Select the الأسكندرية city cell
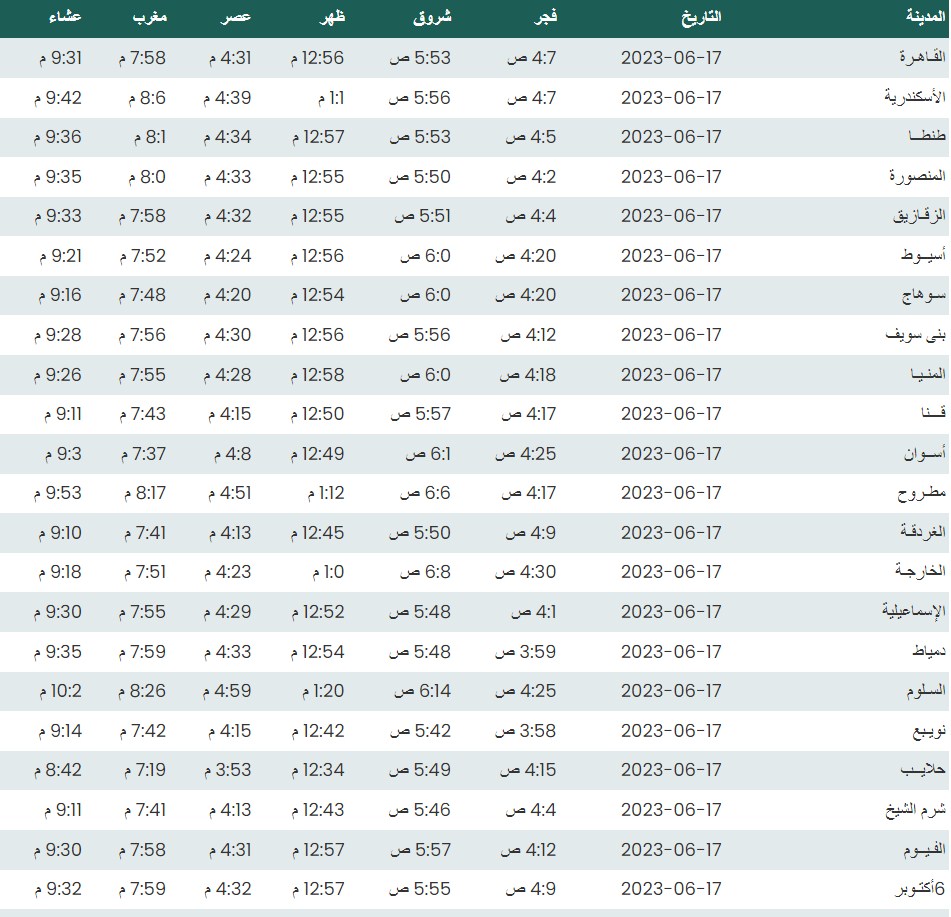The width and height of the screenshot is (951, 917). click(x=908, y=98)
